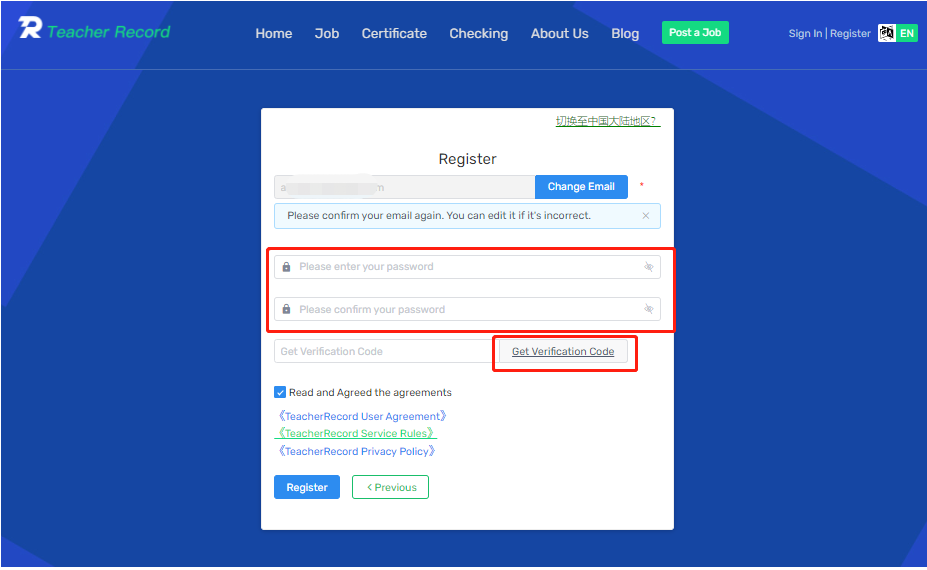Switch language with the EN icon
927x570 pixels.
(x=897, y=33)
